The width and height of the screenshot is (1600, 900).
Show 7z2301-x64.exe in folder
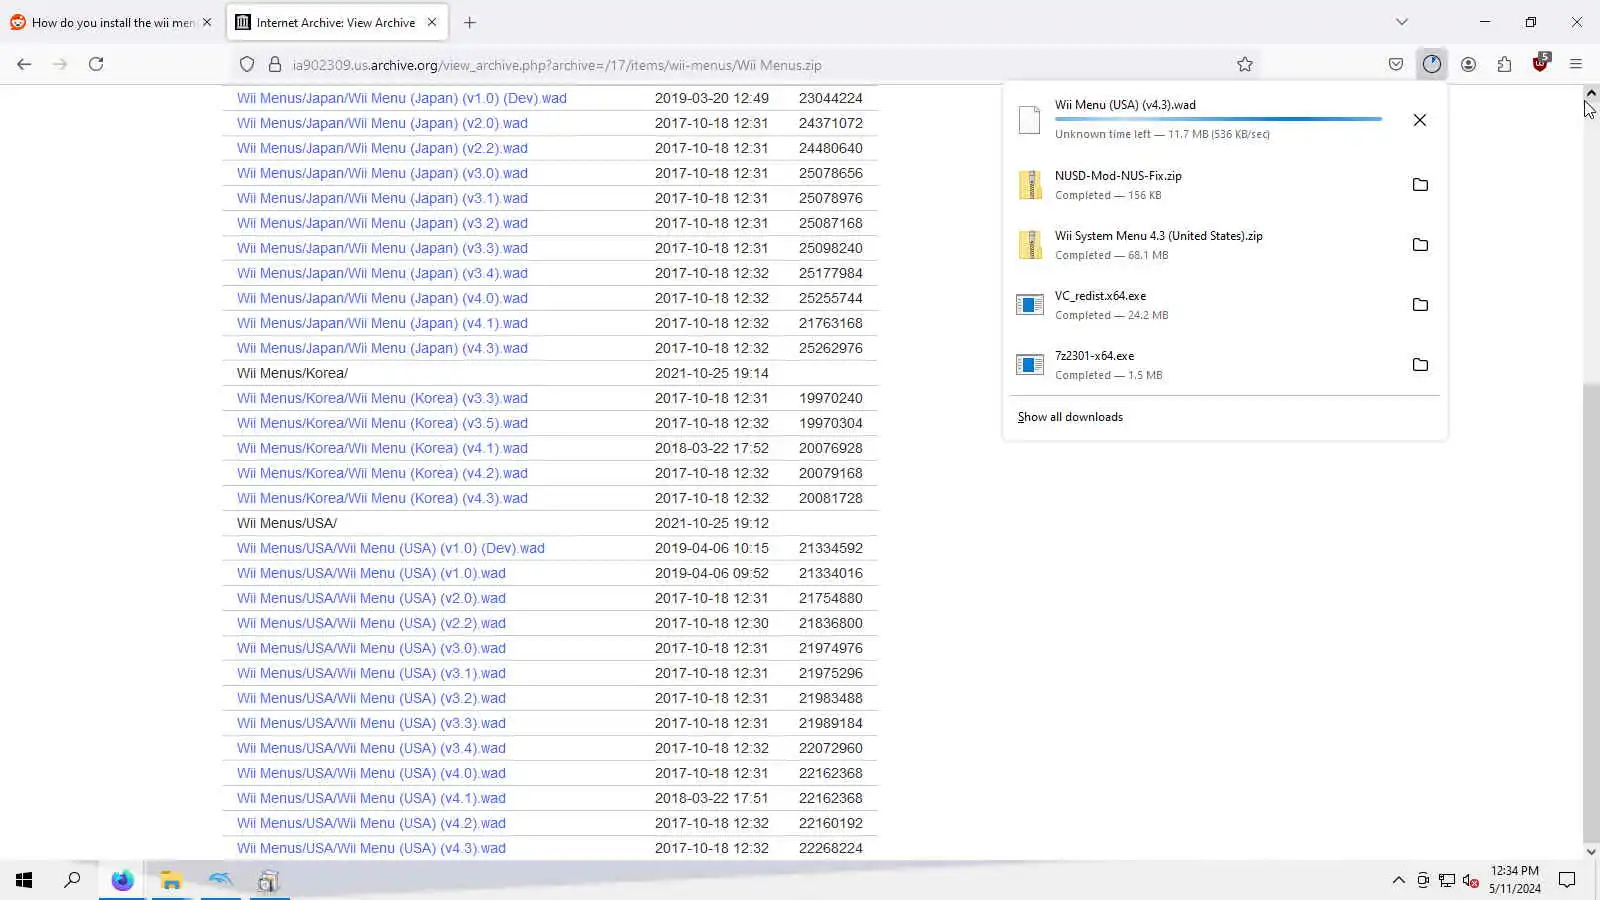click(x=1420, y=365)
